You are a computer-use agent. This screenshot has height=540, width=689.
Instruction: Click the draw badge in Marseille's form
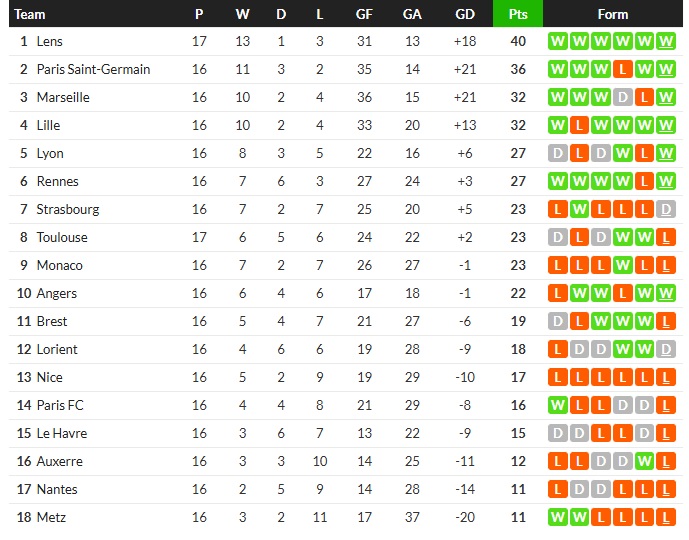[623, 97]
